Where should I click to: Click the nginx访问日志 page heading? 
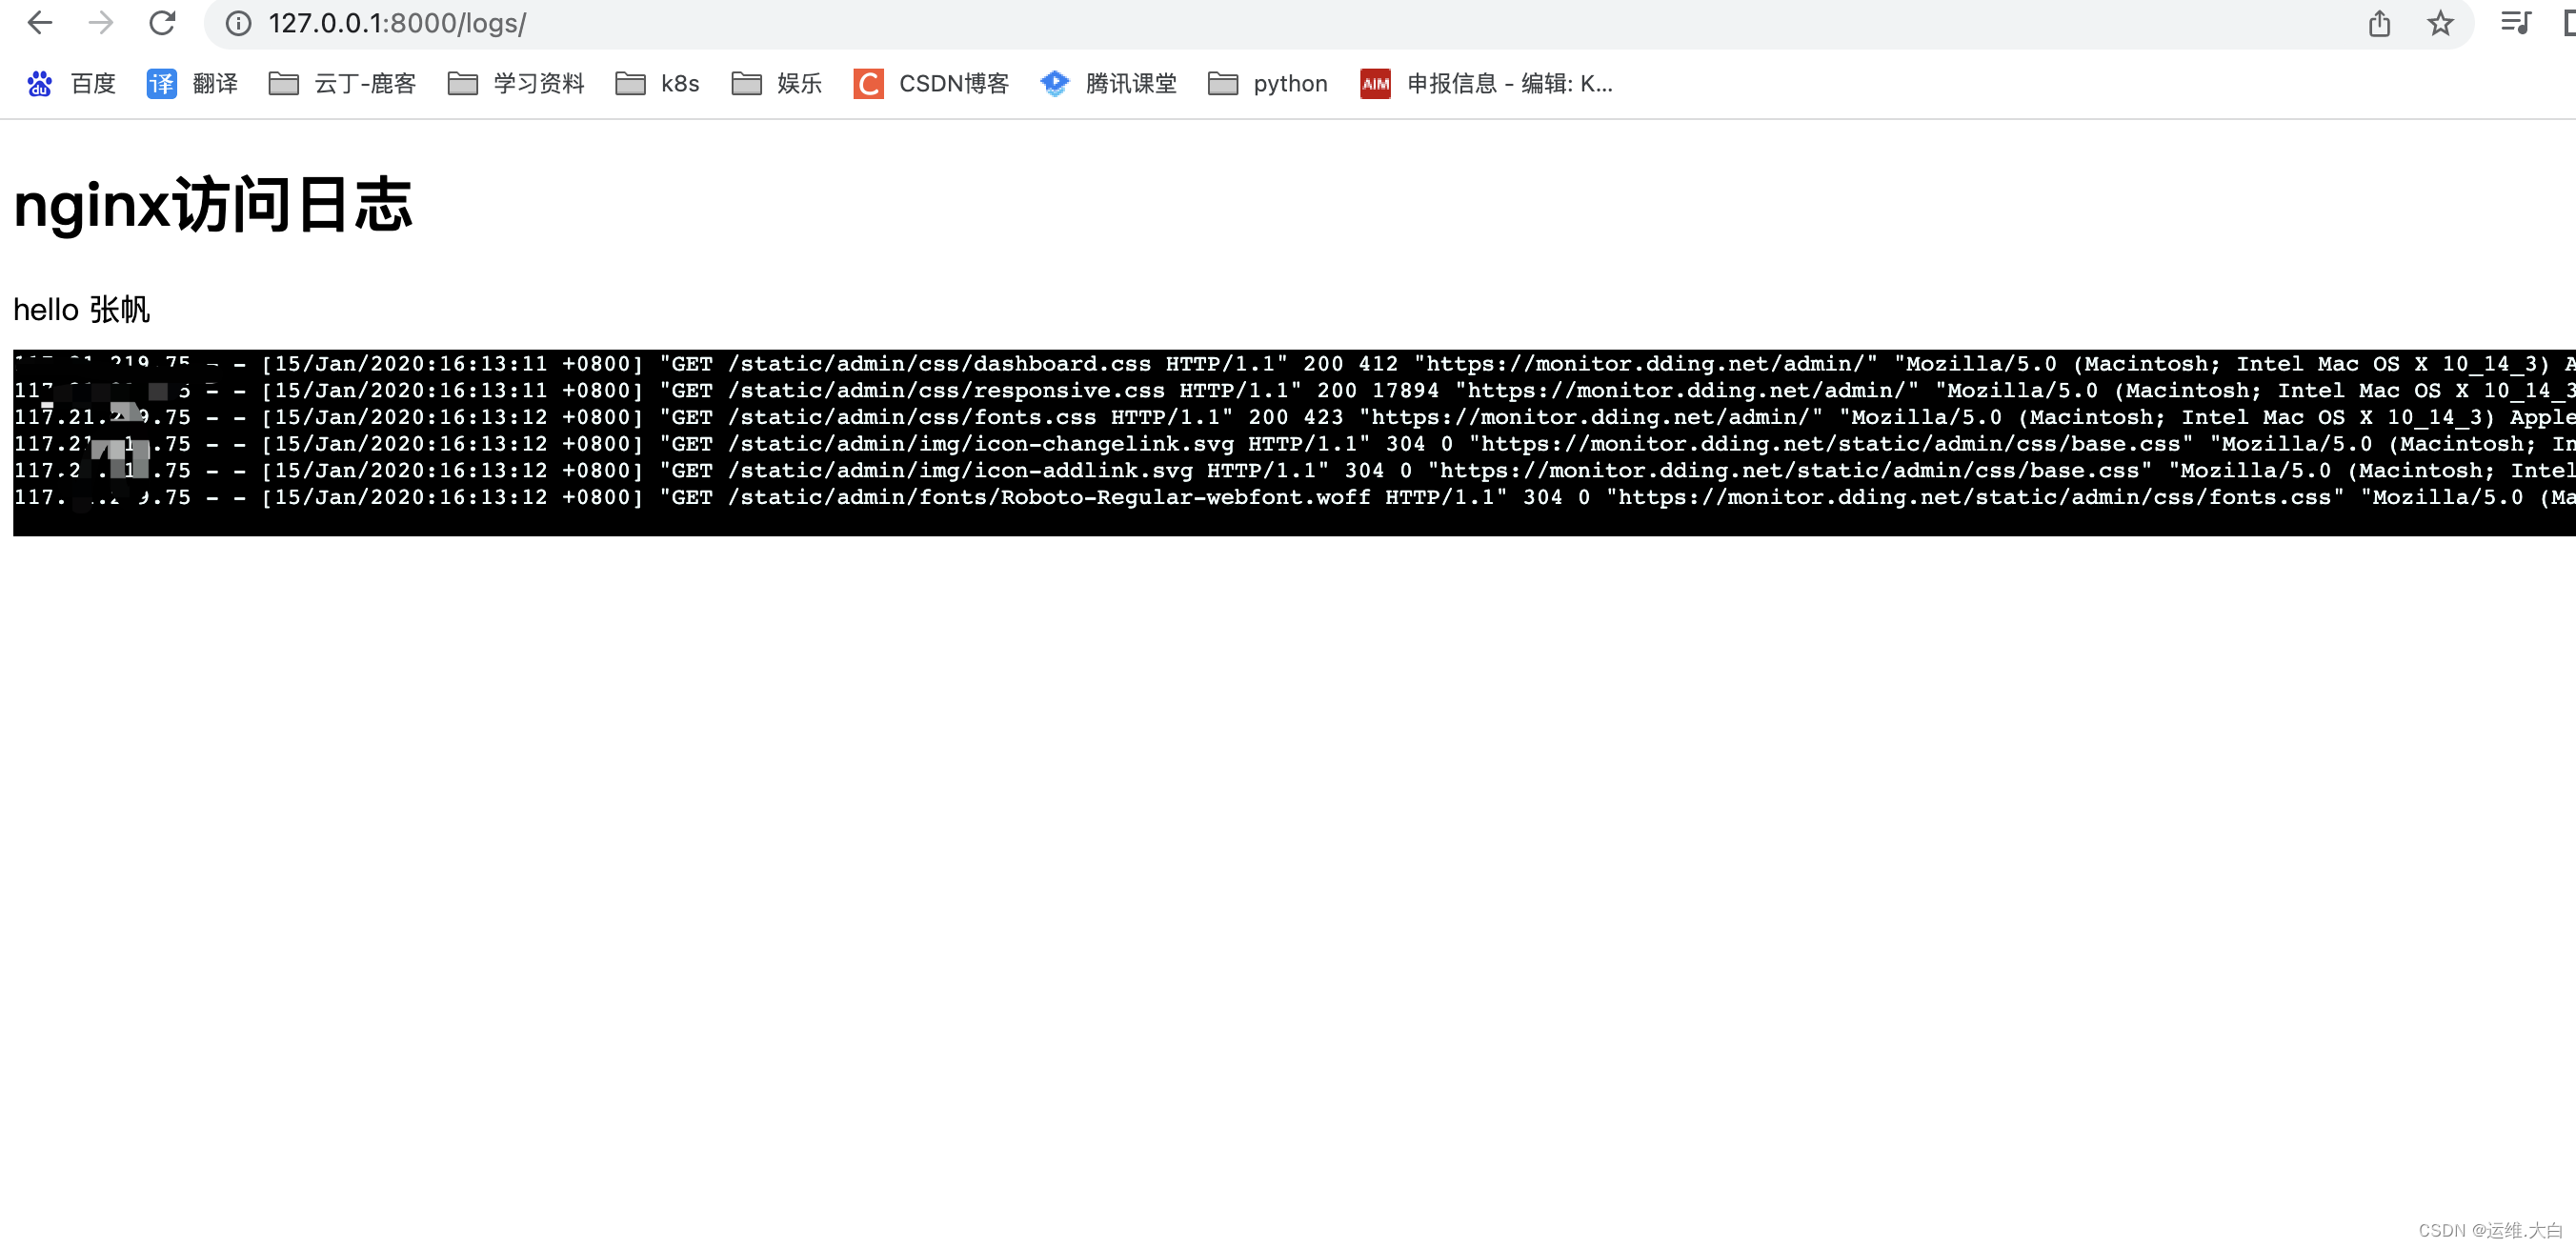[213, 206]
